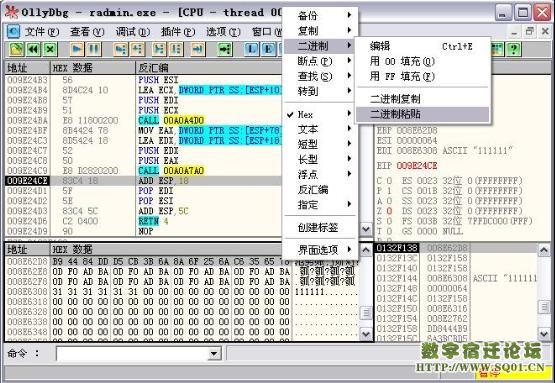Select 反汇编 in context menu
This screenshot has height=383, width=555.
(x=319, y=189)
